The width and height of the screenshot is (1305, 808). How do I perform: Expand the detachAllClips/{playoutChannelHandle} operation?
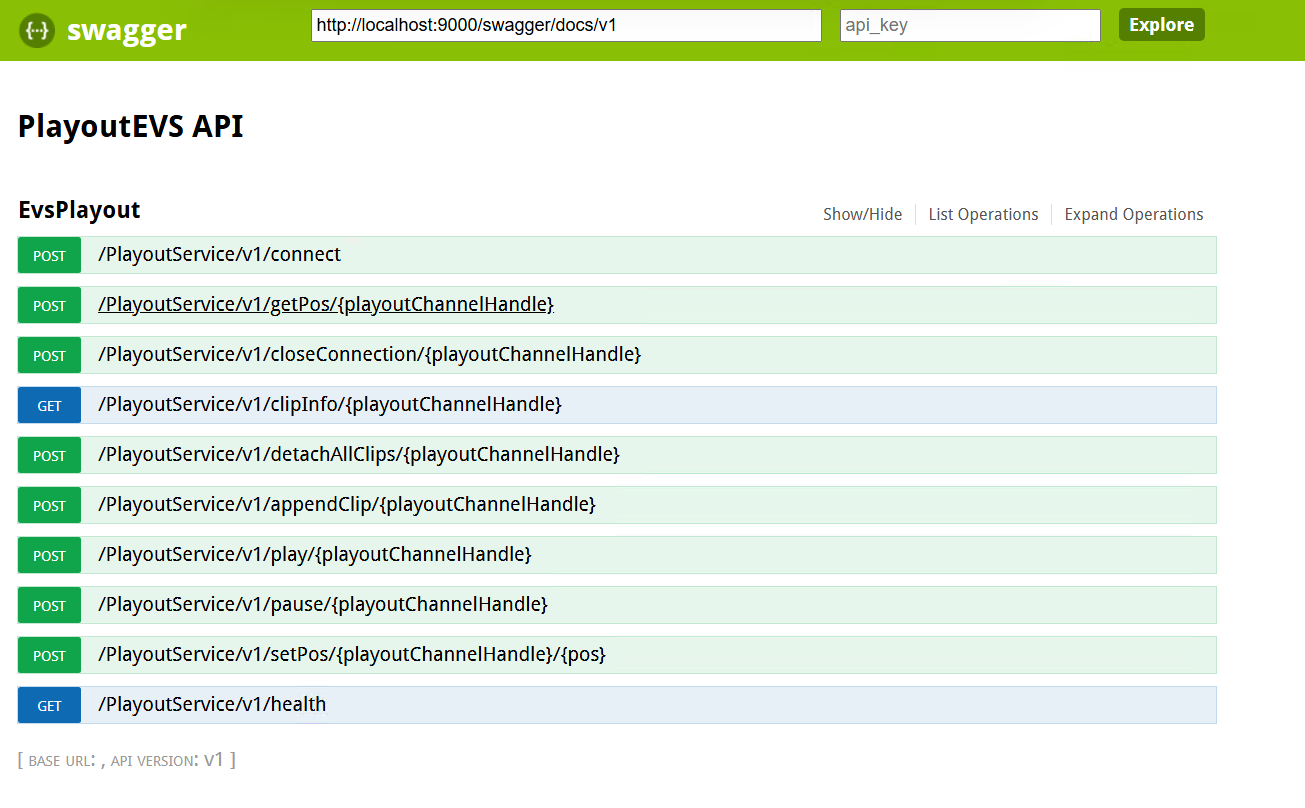tap(359, 455)
